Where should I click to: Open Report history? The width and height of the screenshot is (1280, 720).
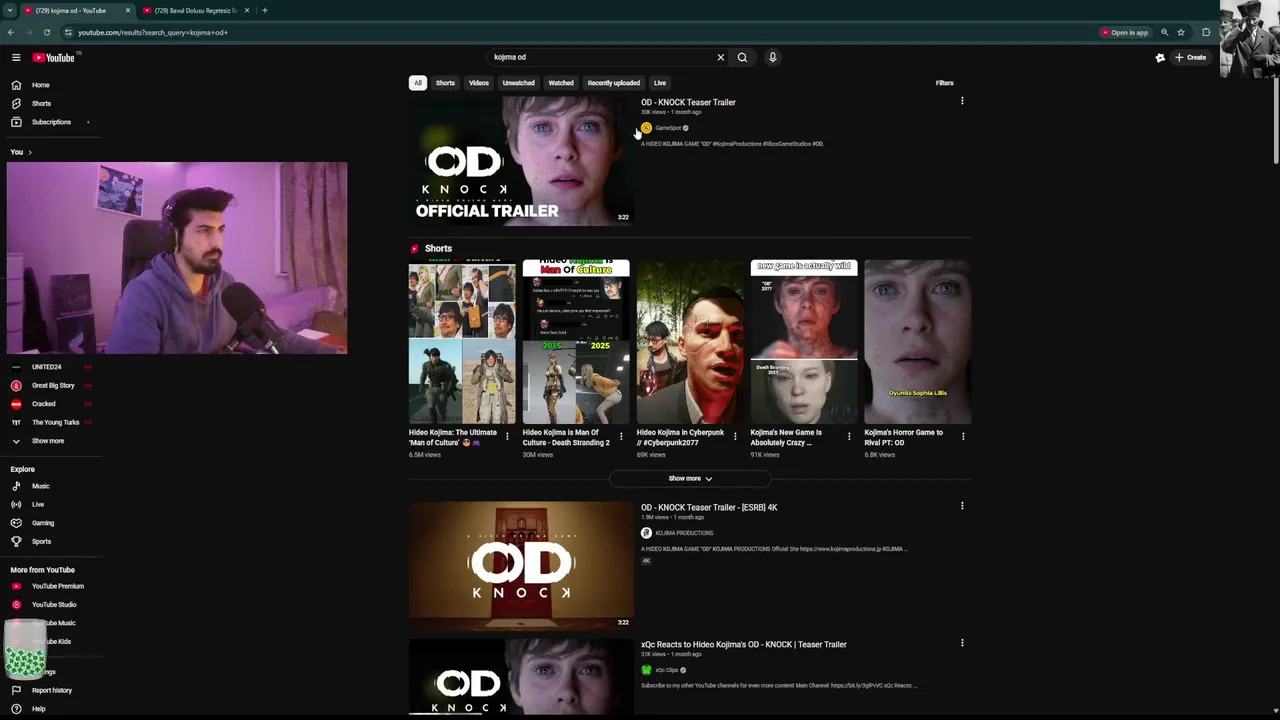[50, 690]
